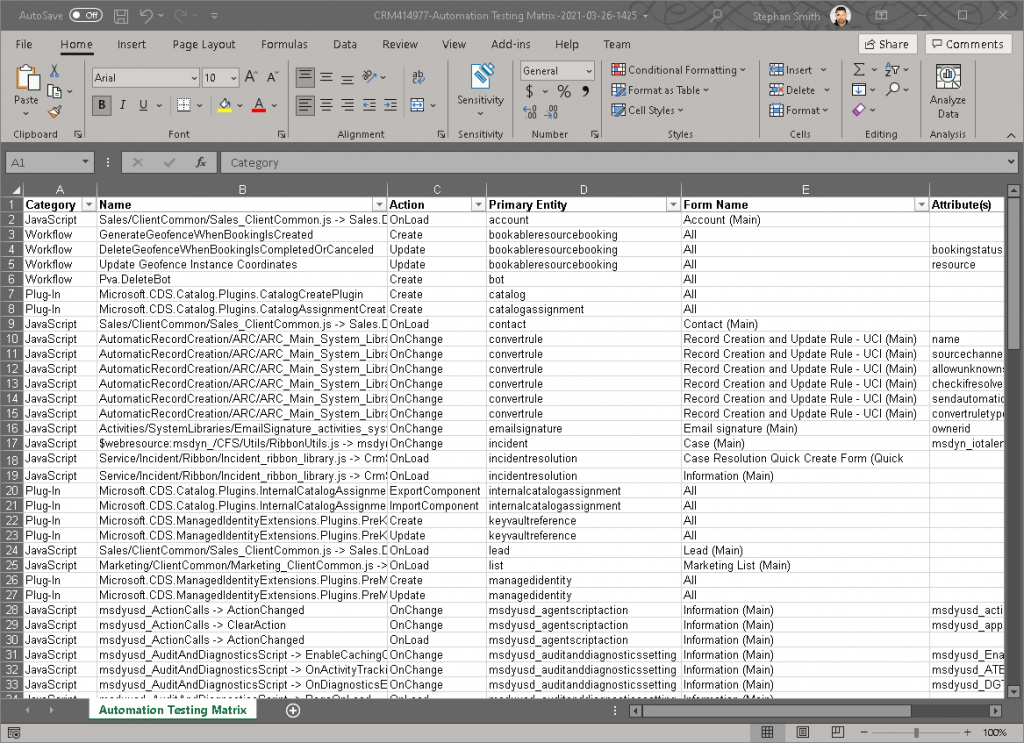1024x743 pixels.
Task: Click the Save floppy disk icon
Action: tap(120, 16)
